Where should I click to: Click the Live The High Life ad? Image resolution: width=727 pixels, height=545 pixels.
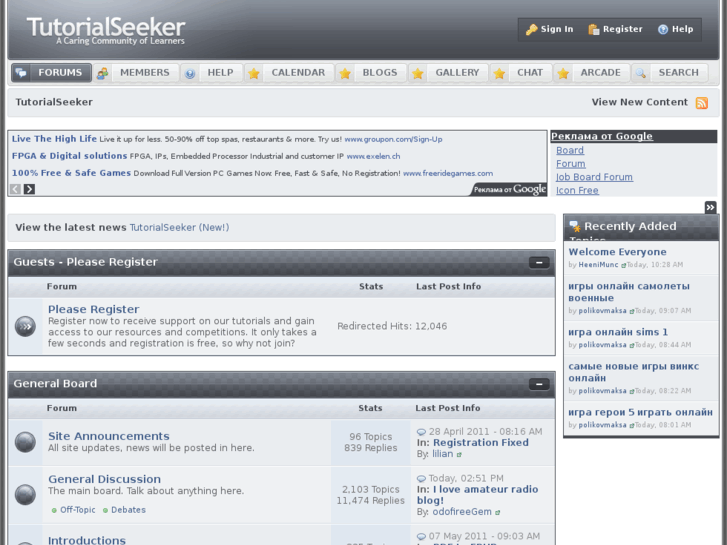[x=54, y=139]
